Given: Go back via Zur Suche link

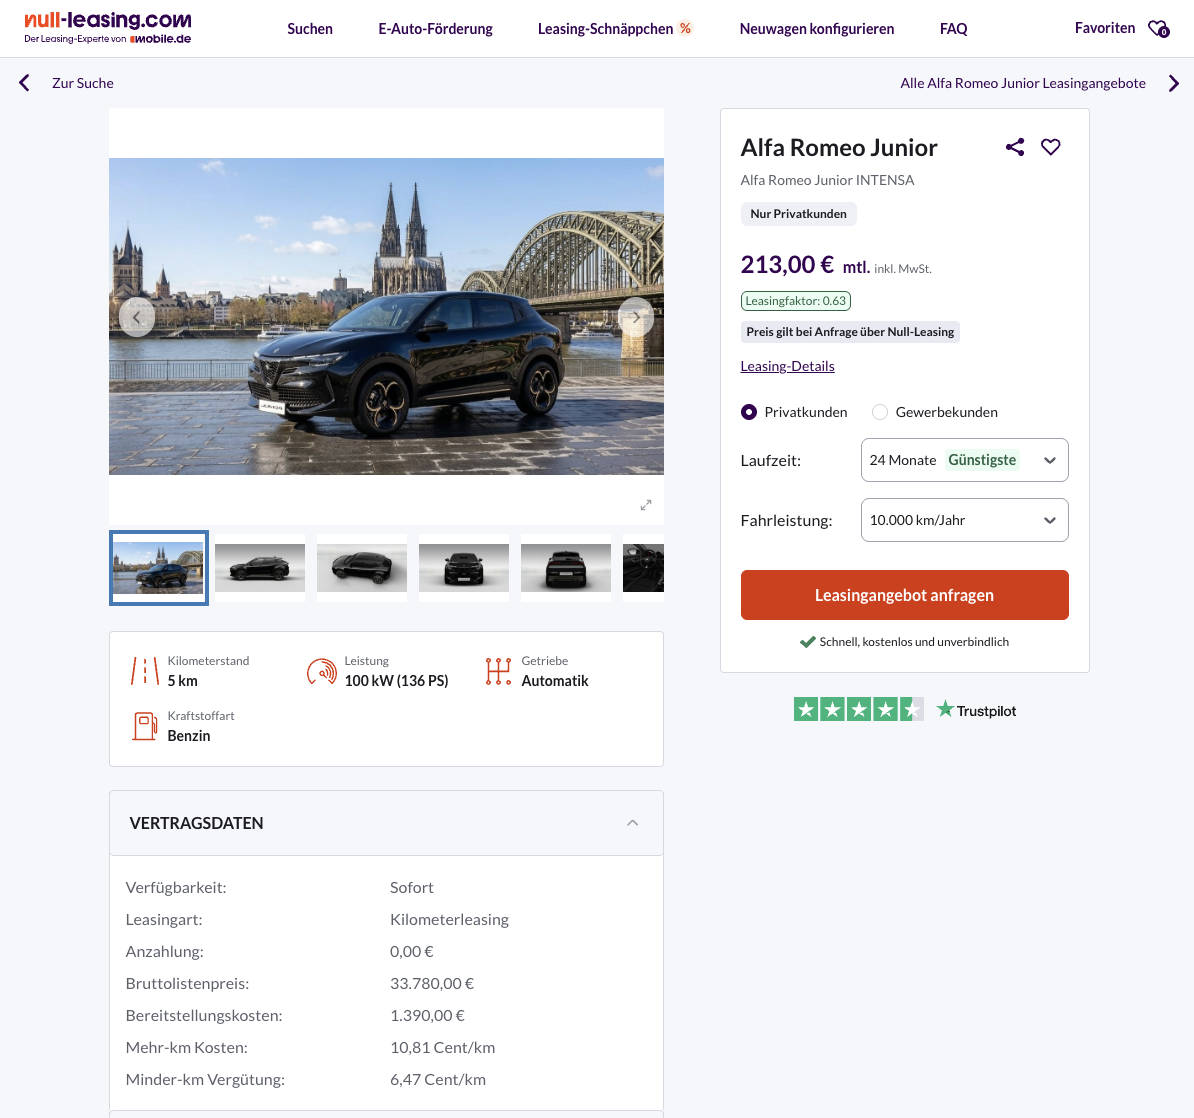Looking at the screenshot, I should pyautogui.click(x=82, y=83).
